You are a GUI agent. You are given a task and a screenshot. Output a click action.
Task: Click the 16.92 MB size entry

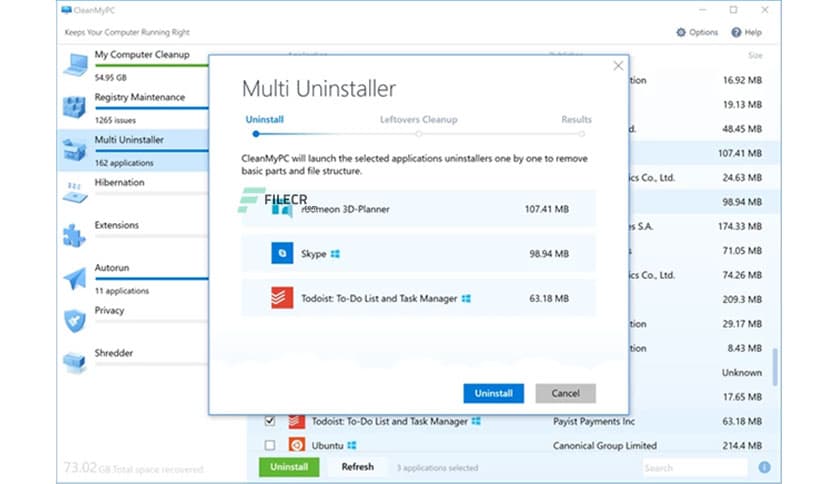tap(742, 80)
